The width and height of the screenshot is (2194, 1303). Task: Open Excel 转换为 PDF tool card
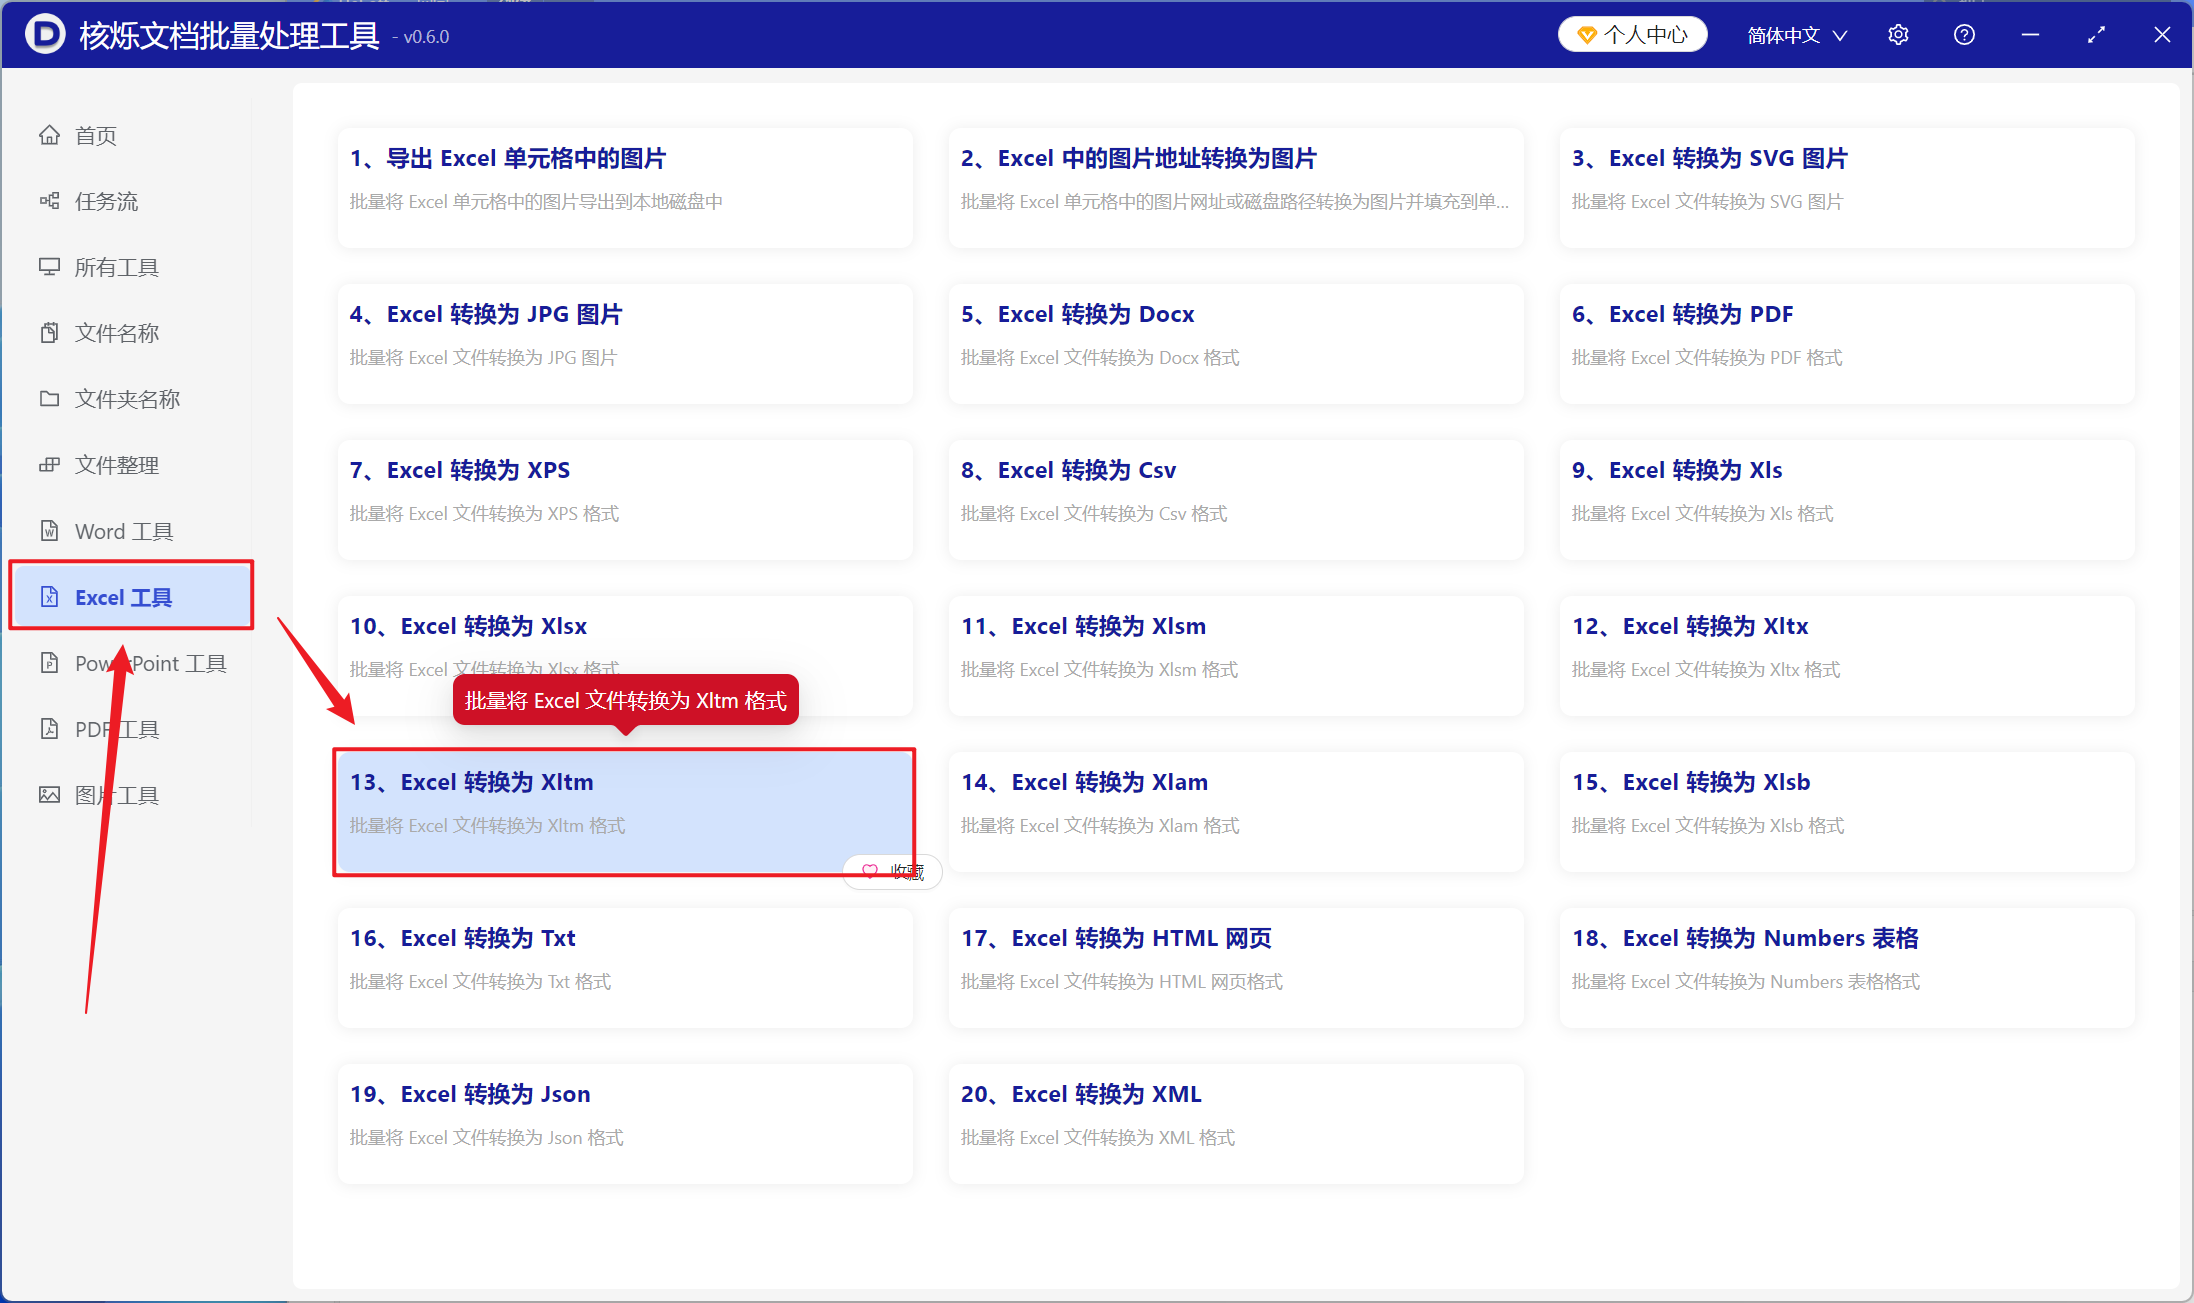[x=1847, y=344]
